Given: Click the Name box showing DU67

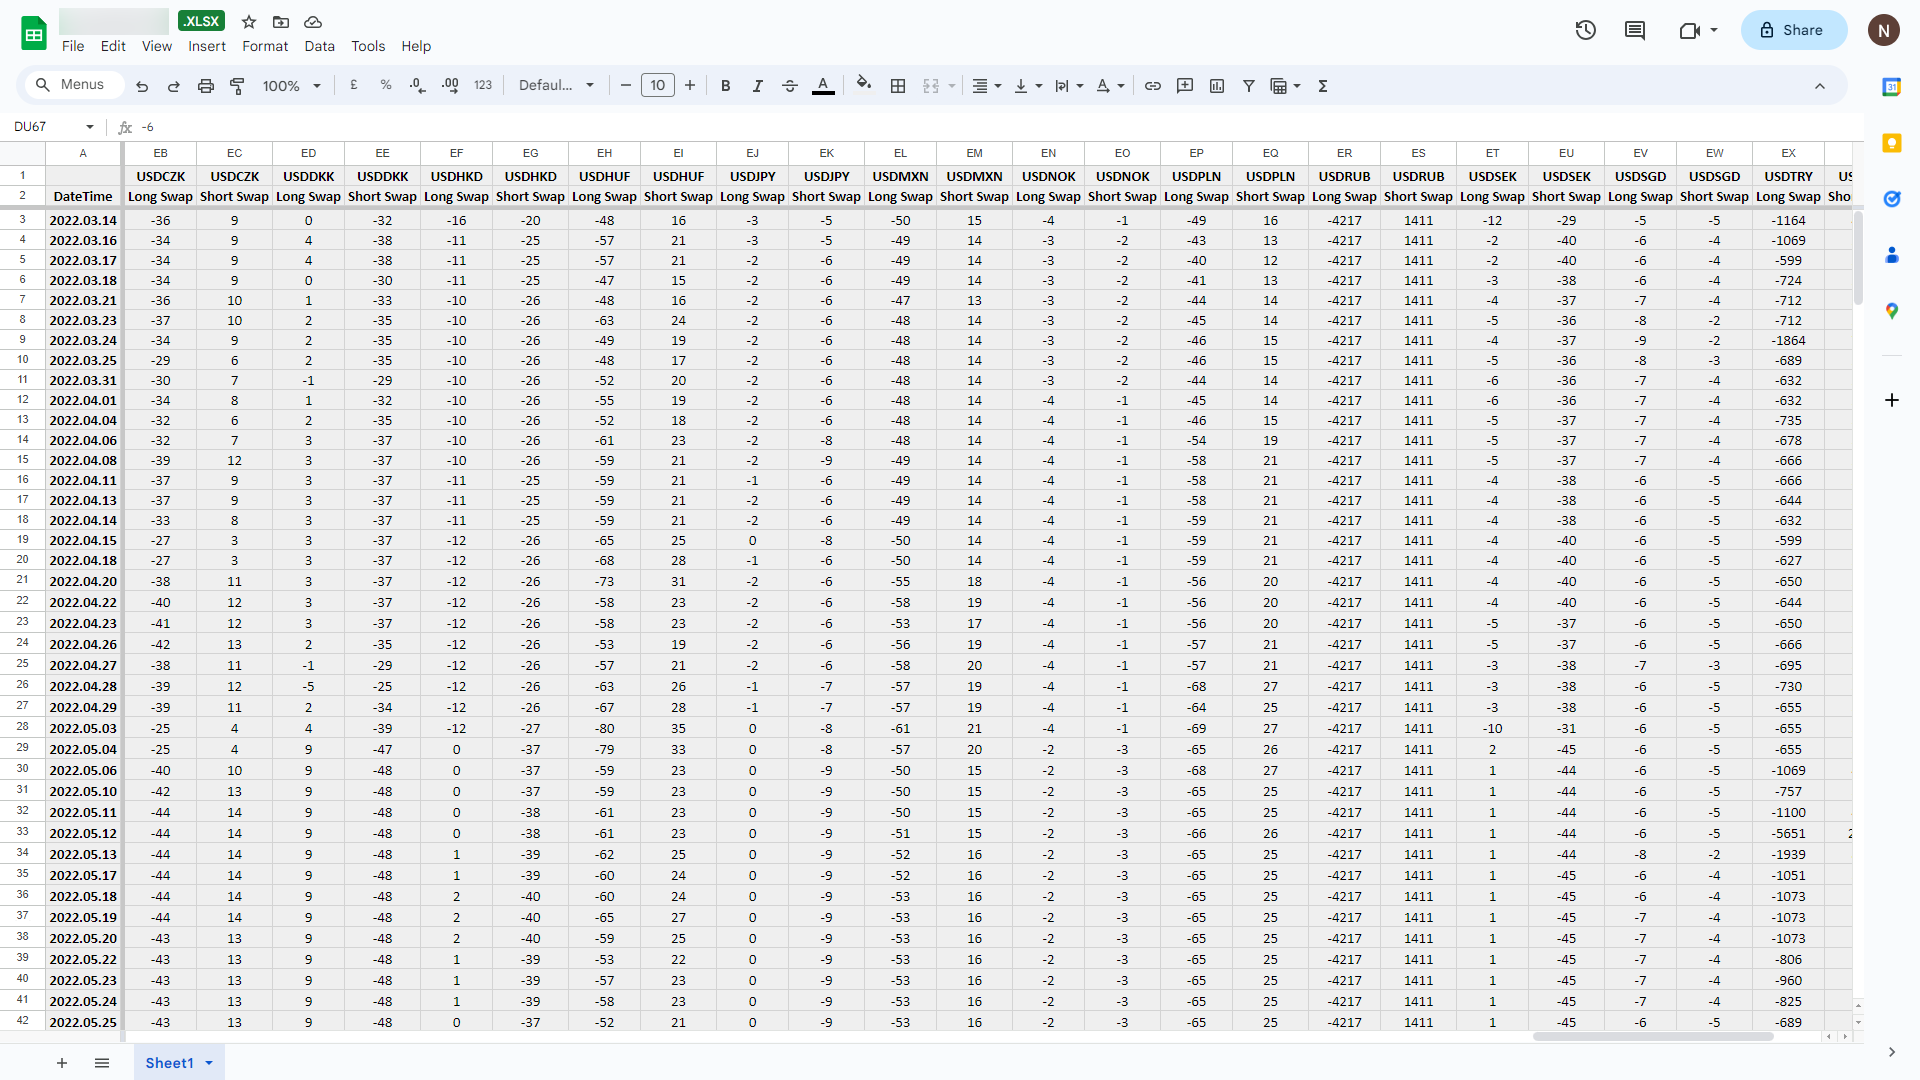Looking at the screenshot, I should (45, 127).
